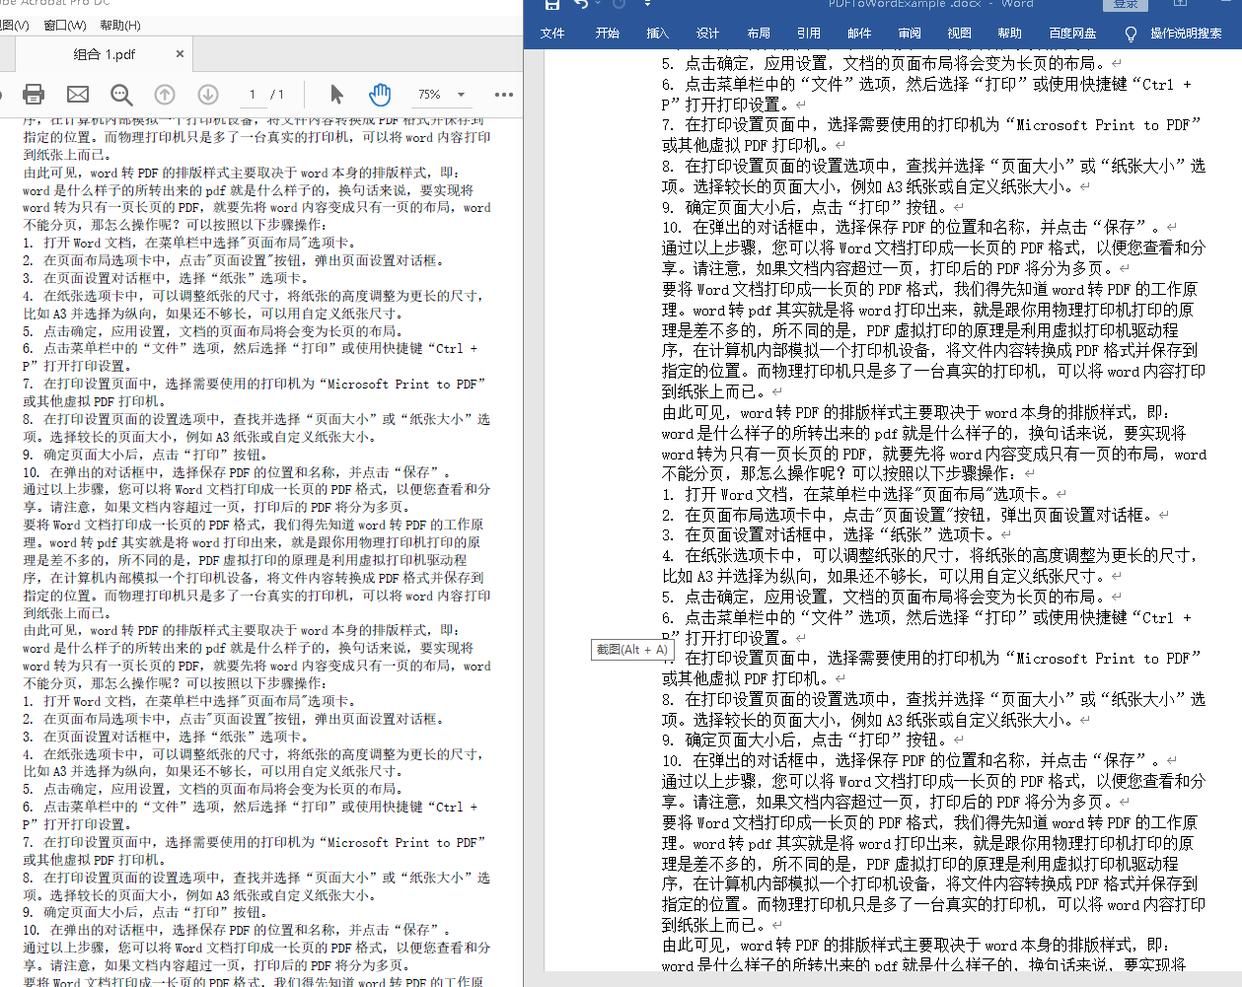This screenshot has height=987, width=1242.
Task: Click the page number field in Acrobat
Action: 253,94
